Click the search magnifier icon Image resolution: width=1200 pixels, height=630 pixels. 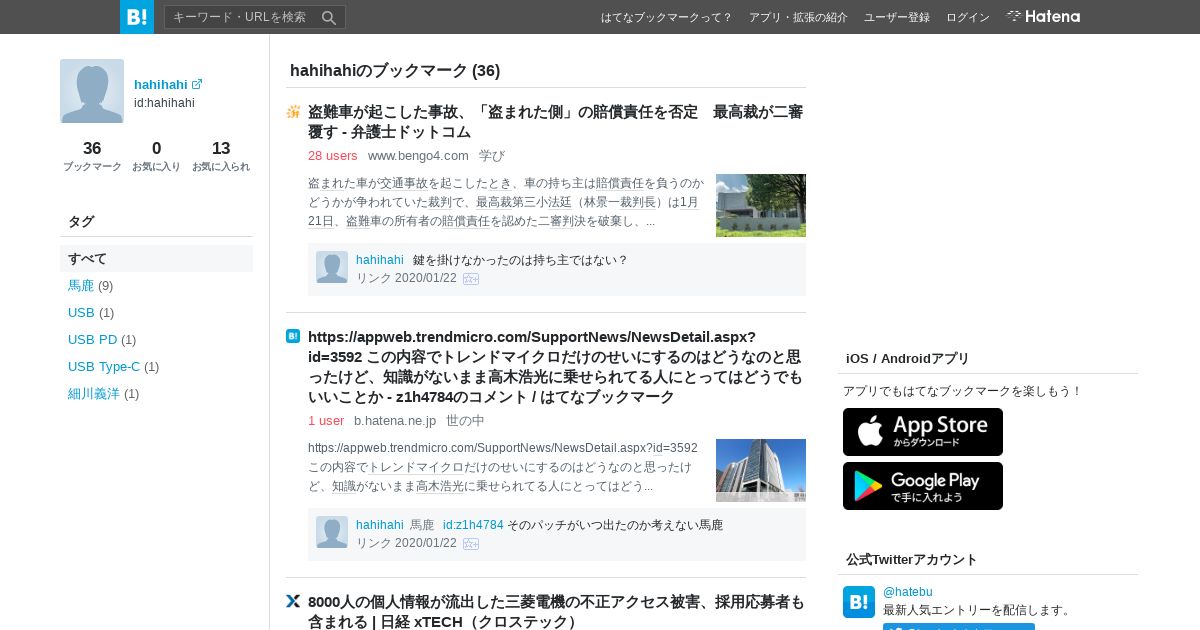tap(329, 17)
